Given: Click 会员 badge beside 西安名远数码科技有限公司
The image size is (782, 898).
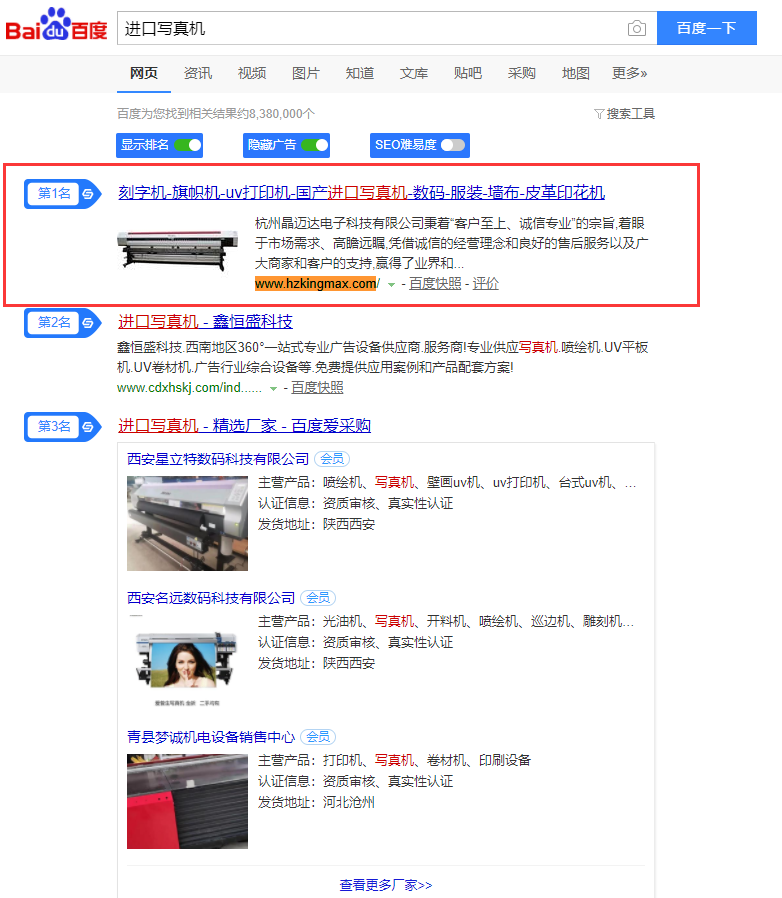Looking at the screenshot, I should 318,598.
